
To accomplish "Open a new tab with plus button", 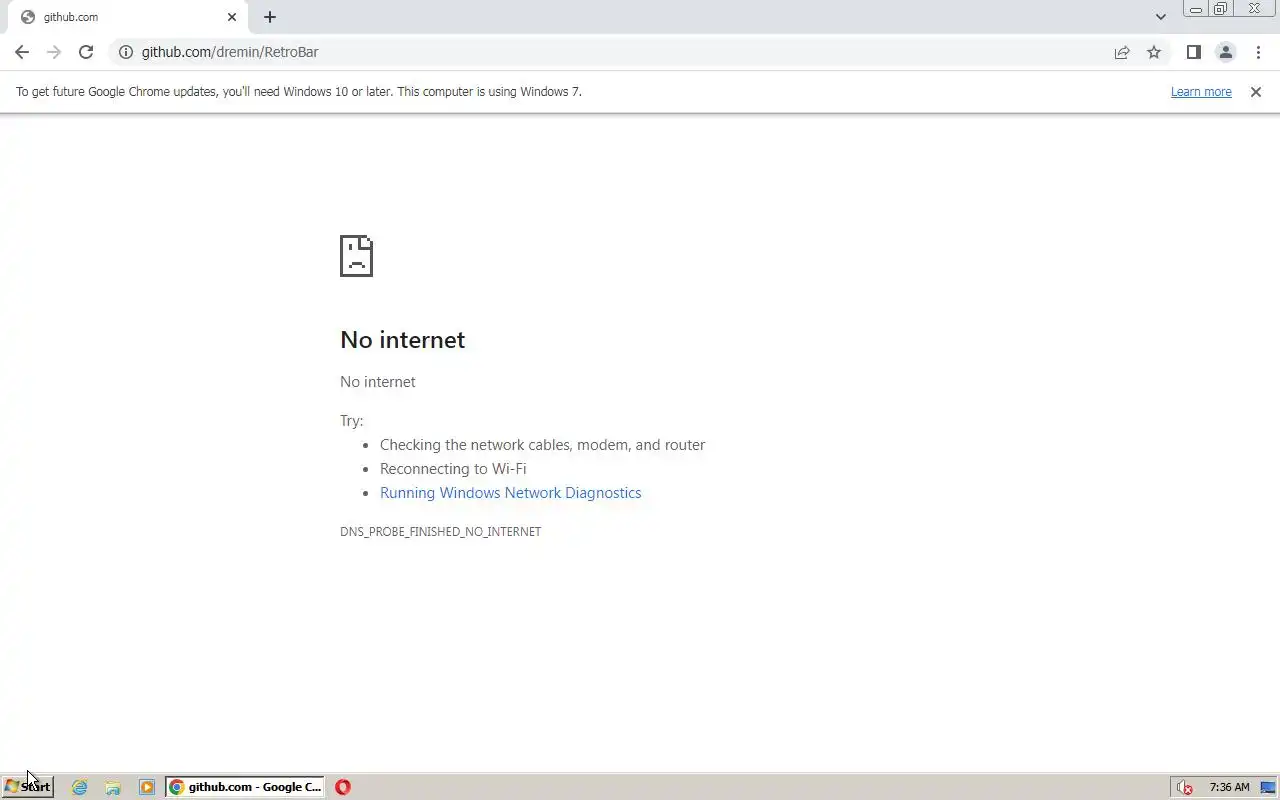I will [270, 17].
